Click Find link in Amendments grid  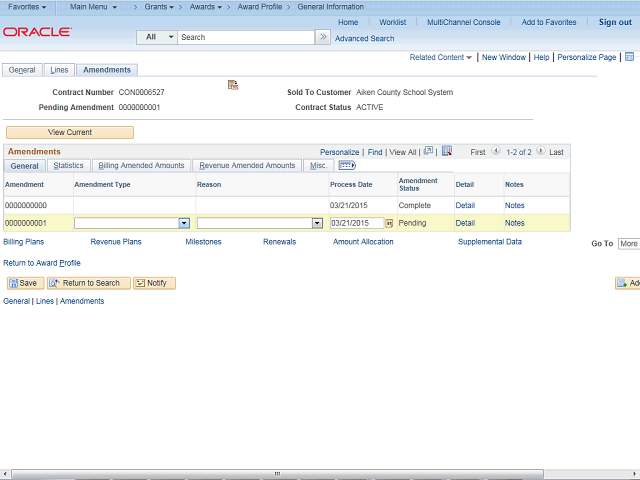point(375,152)
